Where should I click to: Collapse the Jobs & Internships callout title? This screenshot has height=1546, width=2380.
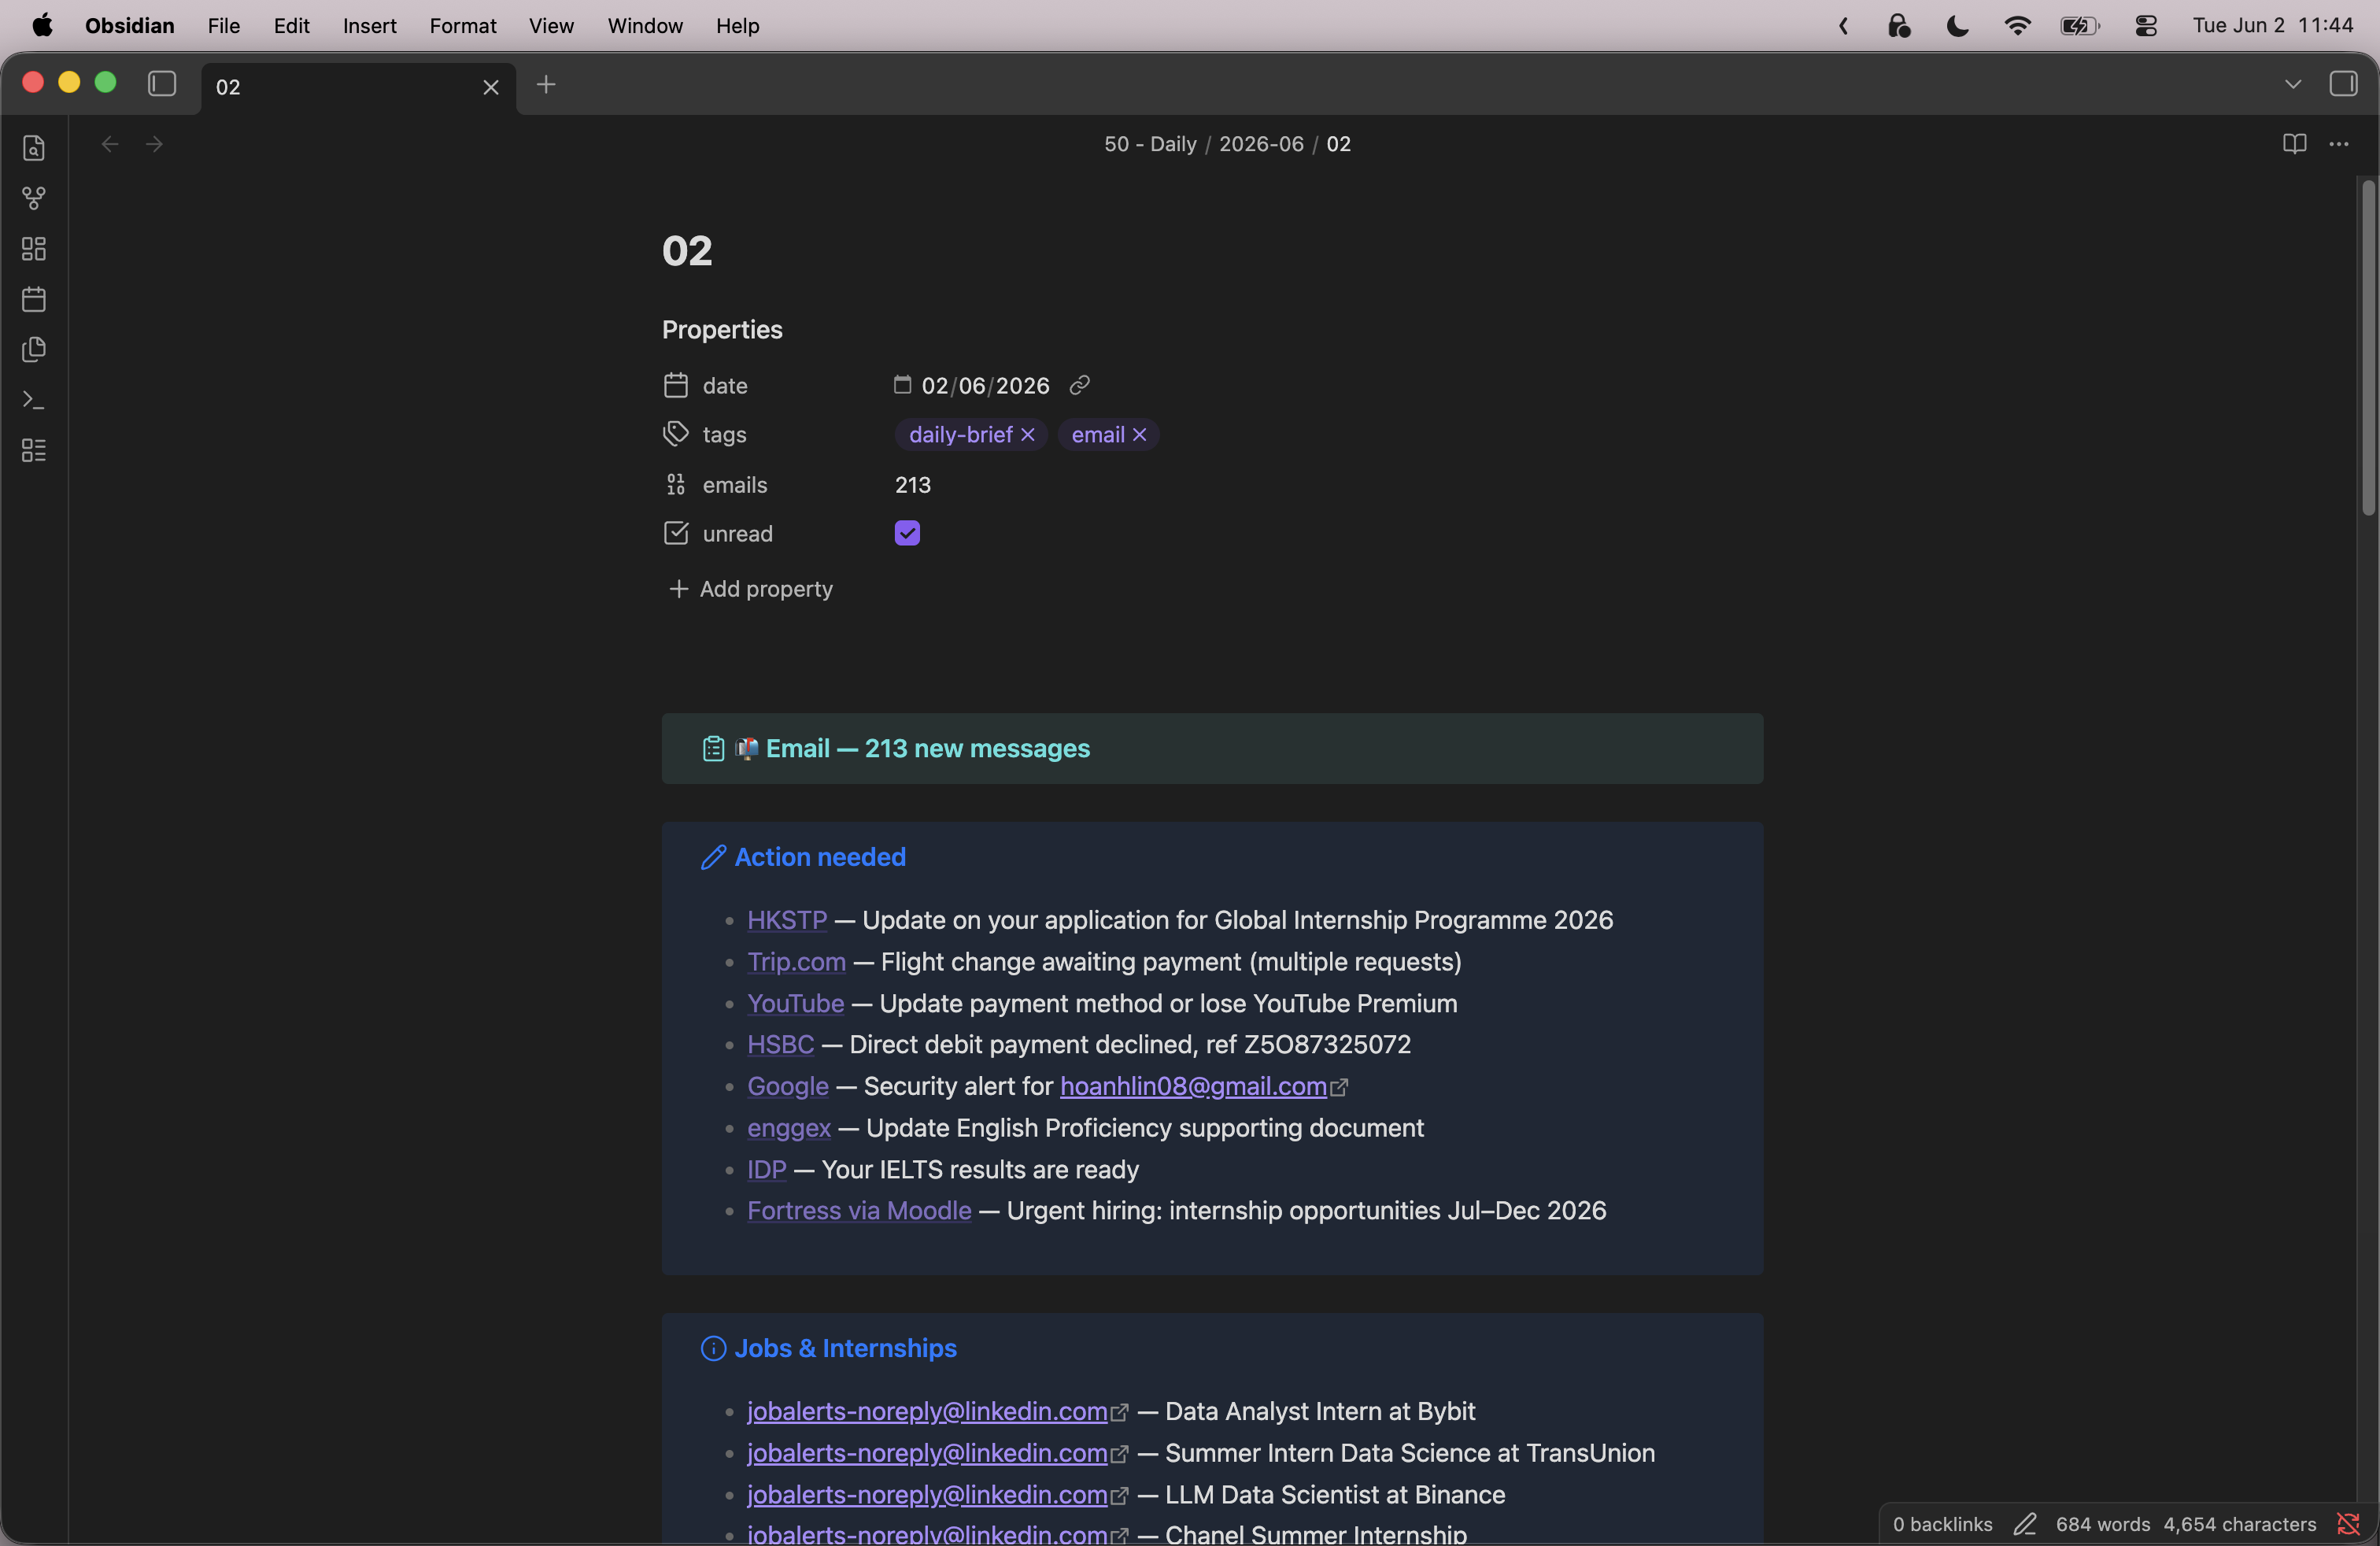point(846,1348)
